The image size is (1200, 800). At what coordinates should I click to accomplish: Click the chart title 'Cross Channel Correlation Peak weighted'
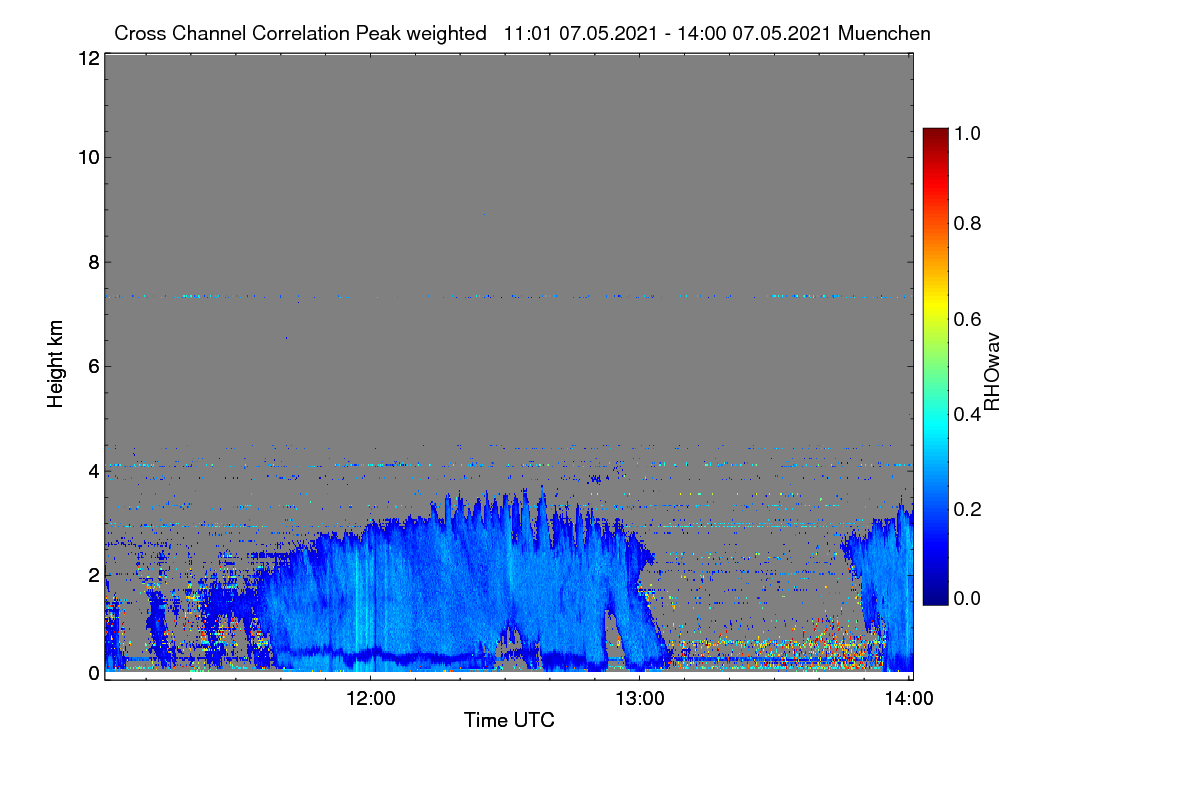tap(300, 33)
